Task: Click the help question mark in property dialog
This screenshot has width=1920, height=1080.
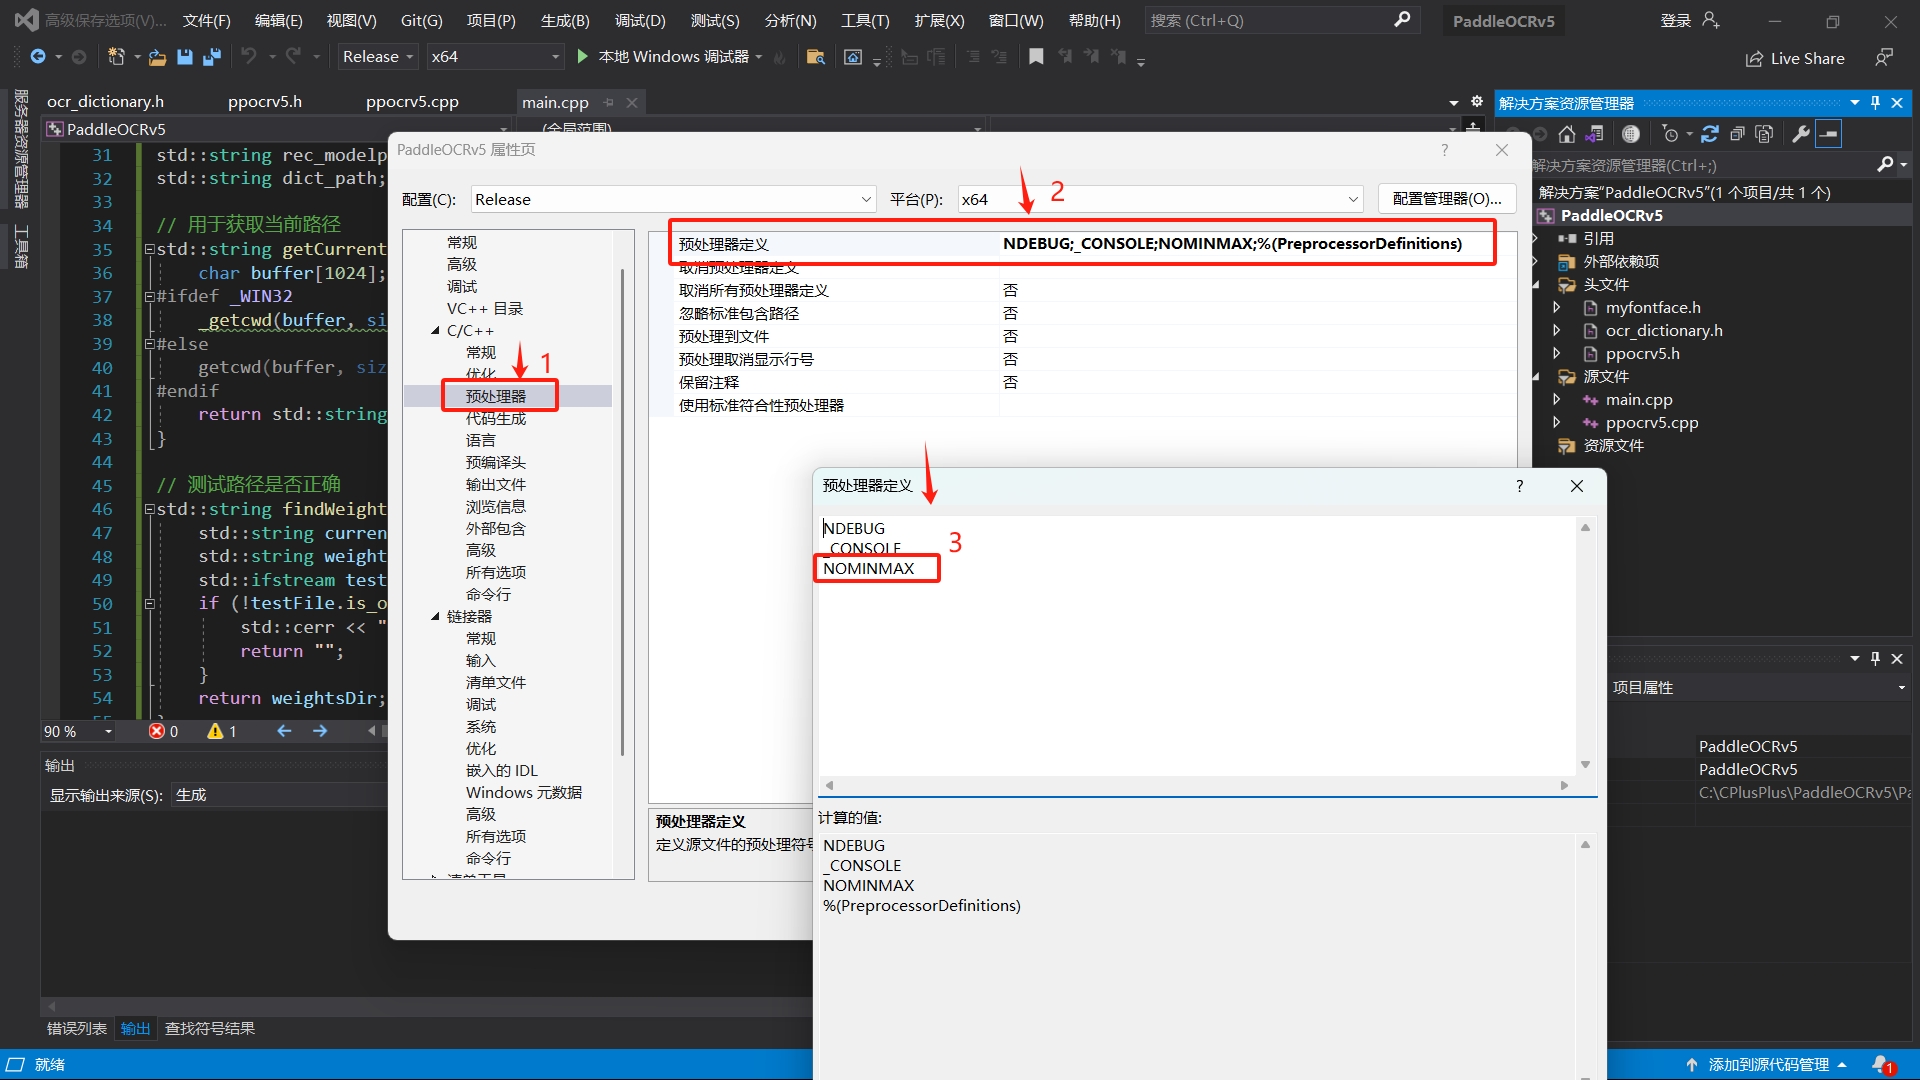Action: point(1444,150)
